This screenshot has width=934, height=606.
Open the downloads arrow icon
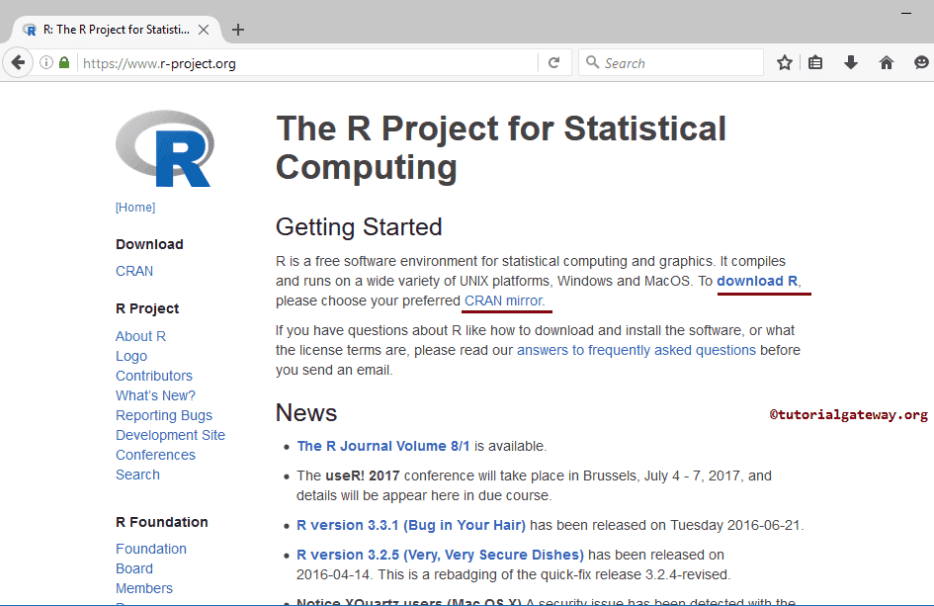pyautogui.click(x=851, y=63)
